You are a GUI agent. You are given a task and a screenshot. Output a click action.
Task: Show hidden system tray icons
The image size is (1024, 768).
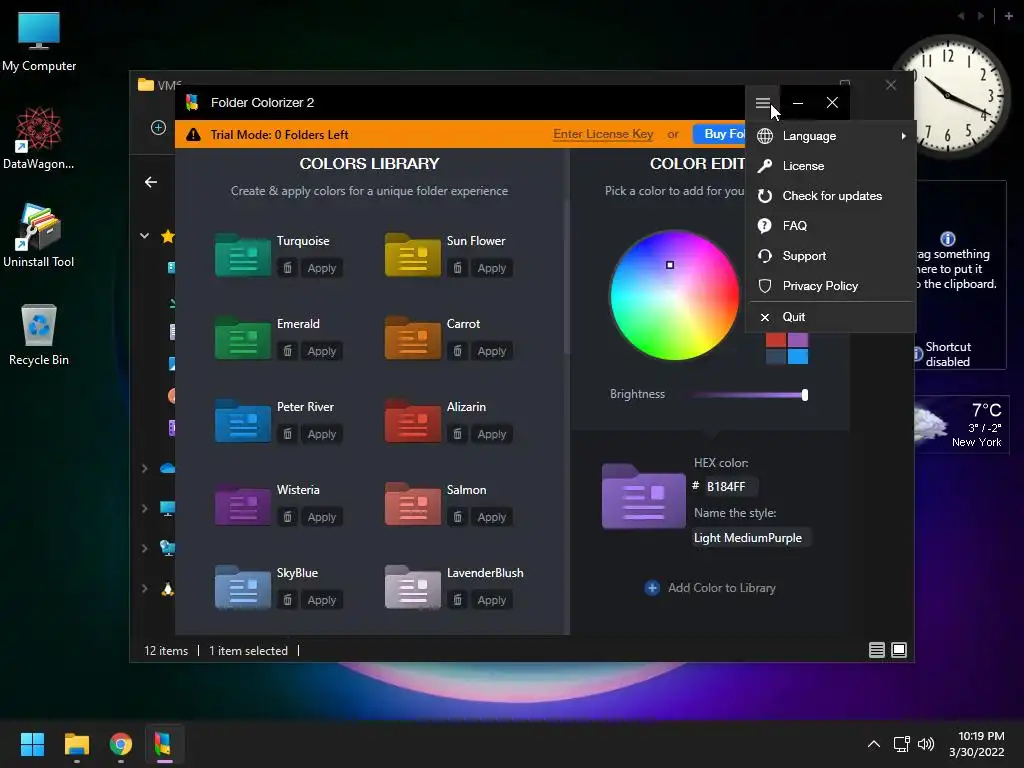coord(873,744)
